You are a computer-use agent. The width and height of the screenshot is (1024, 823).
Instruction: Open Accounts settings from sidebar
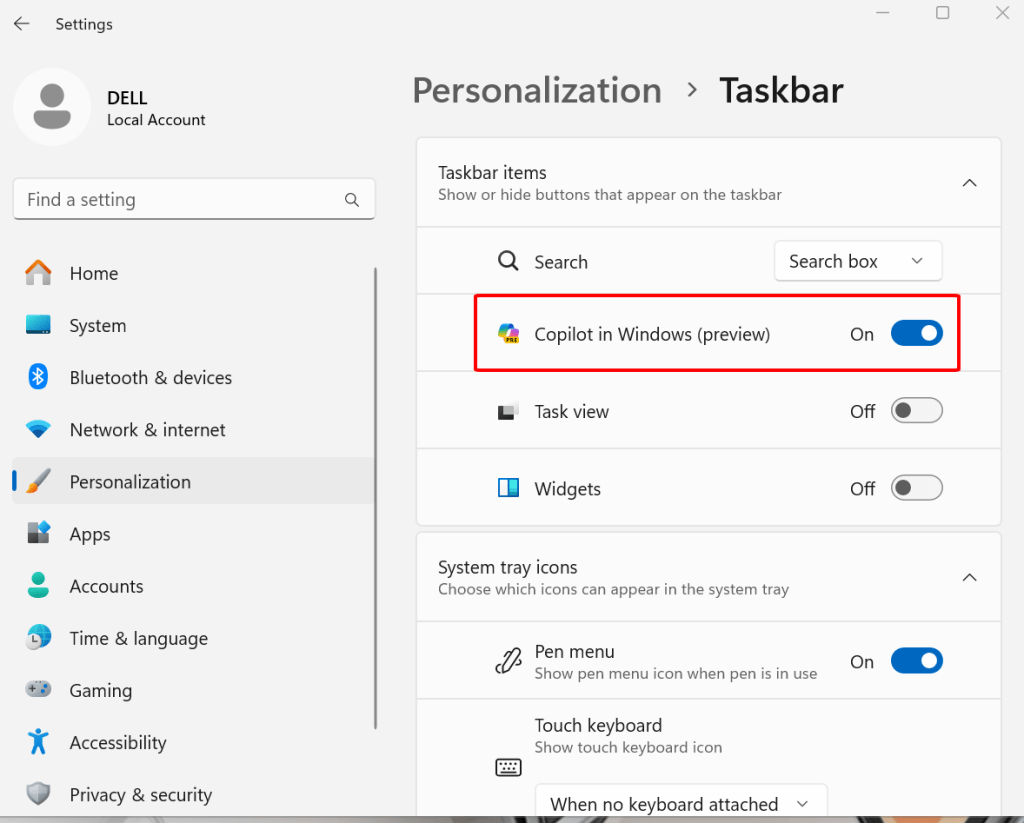(x=37, y=586)
